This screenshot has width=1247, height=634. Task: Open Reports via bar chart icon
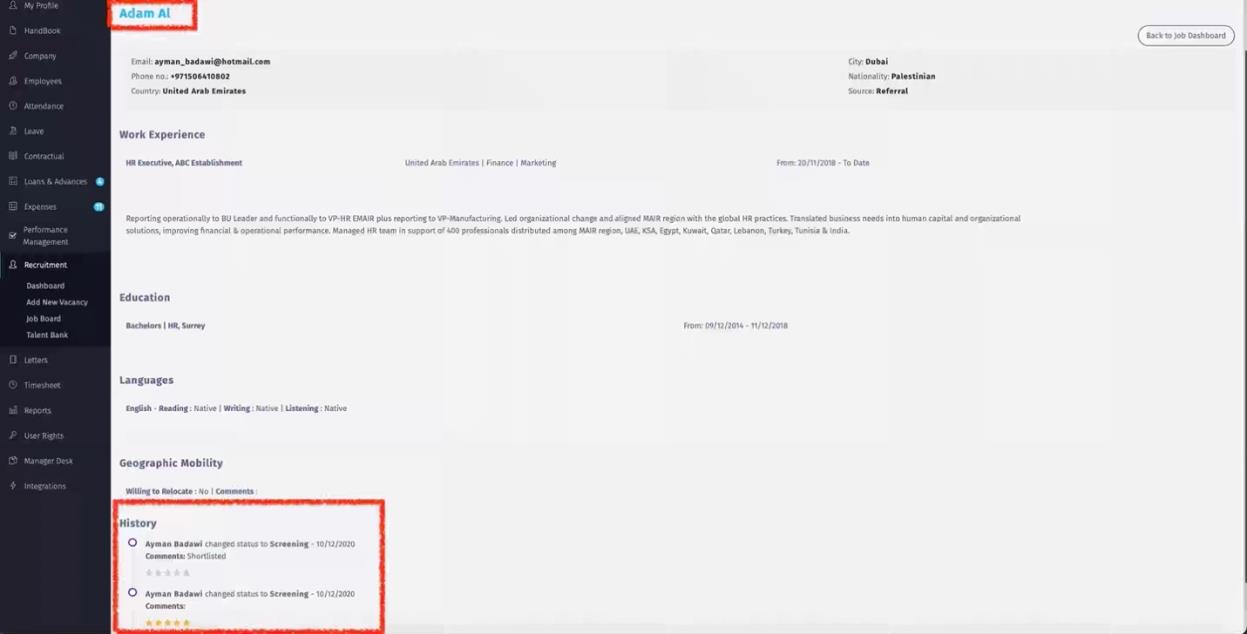click(13, 410)
